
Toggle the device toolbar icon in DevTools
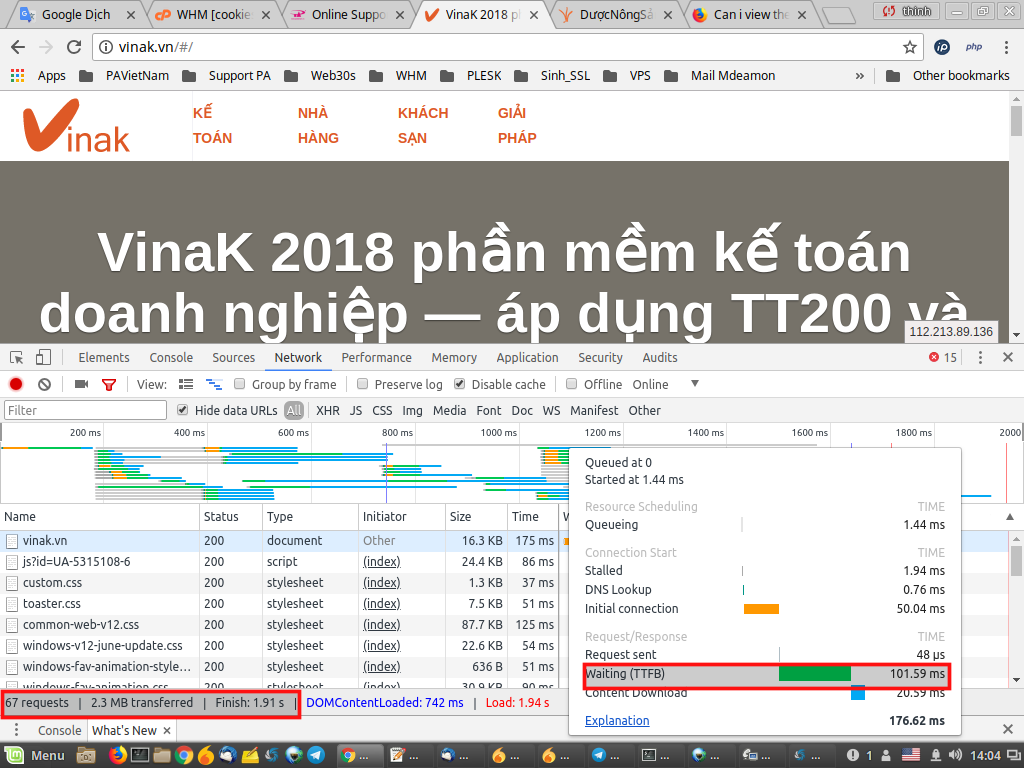pos(43,357)
